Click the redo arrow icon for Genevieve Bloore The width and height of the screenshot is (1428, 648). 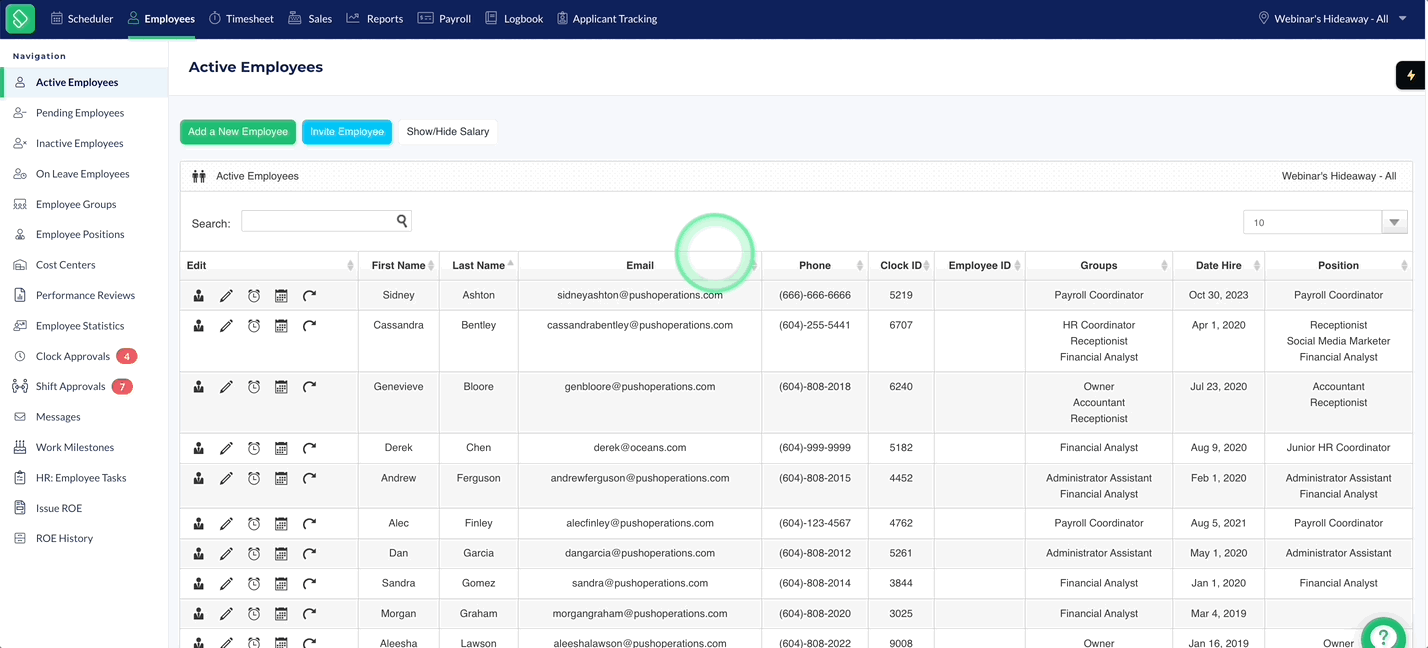tap(309, 387)
